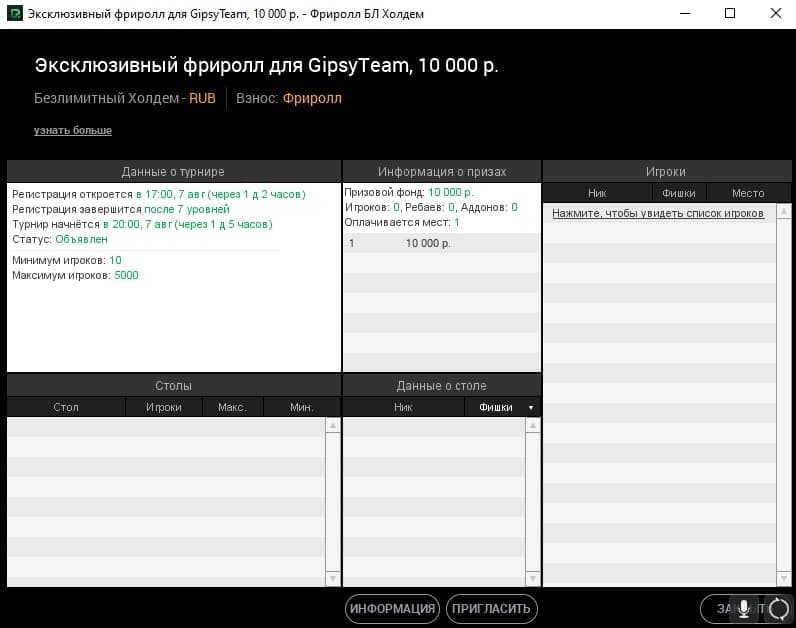Open the sort dropdown arrow next to Фишки

tap(531, 408)
